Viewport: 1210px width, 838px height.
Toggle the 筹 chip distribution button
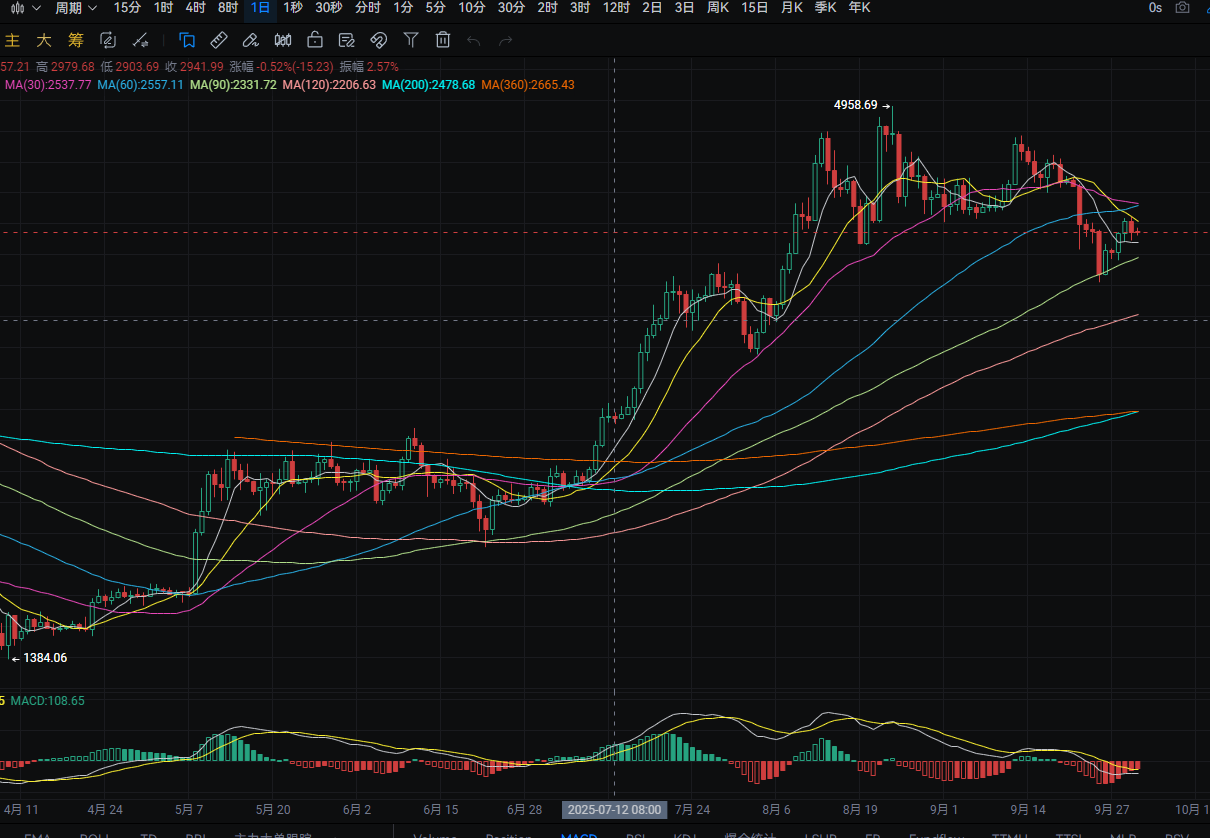point(75,40)
